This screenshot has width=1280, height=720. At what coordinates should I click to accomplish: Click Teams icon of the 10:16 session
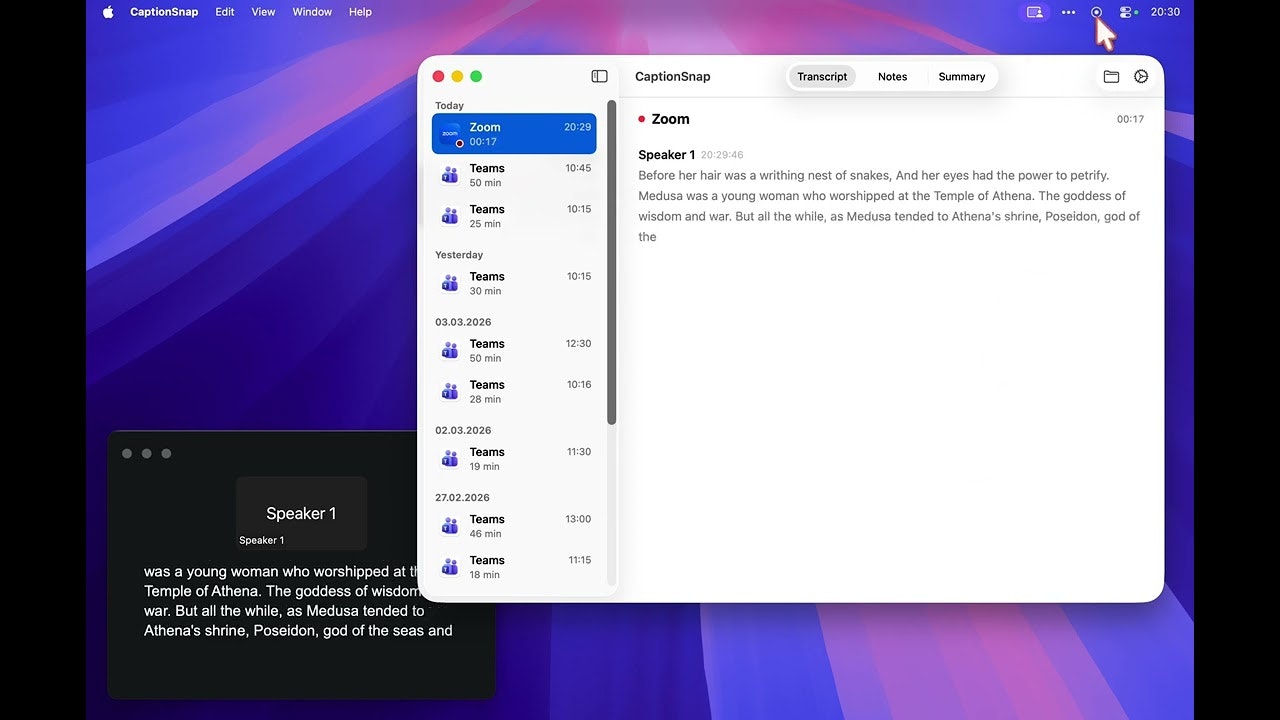click(x=450, y=391)
